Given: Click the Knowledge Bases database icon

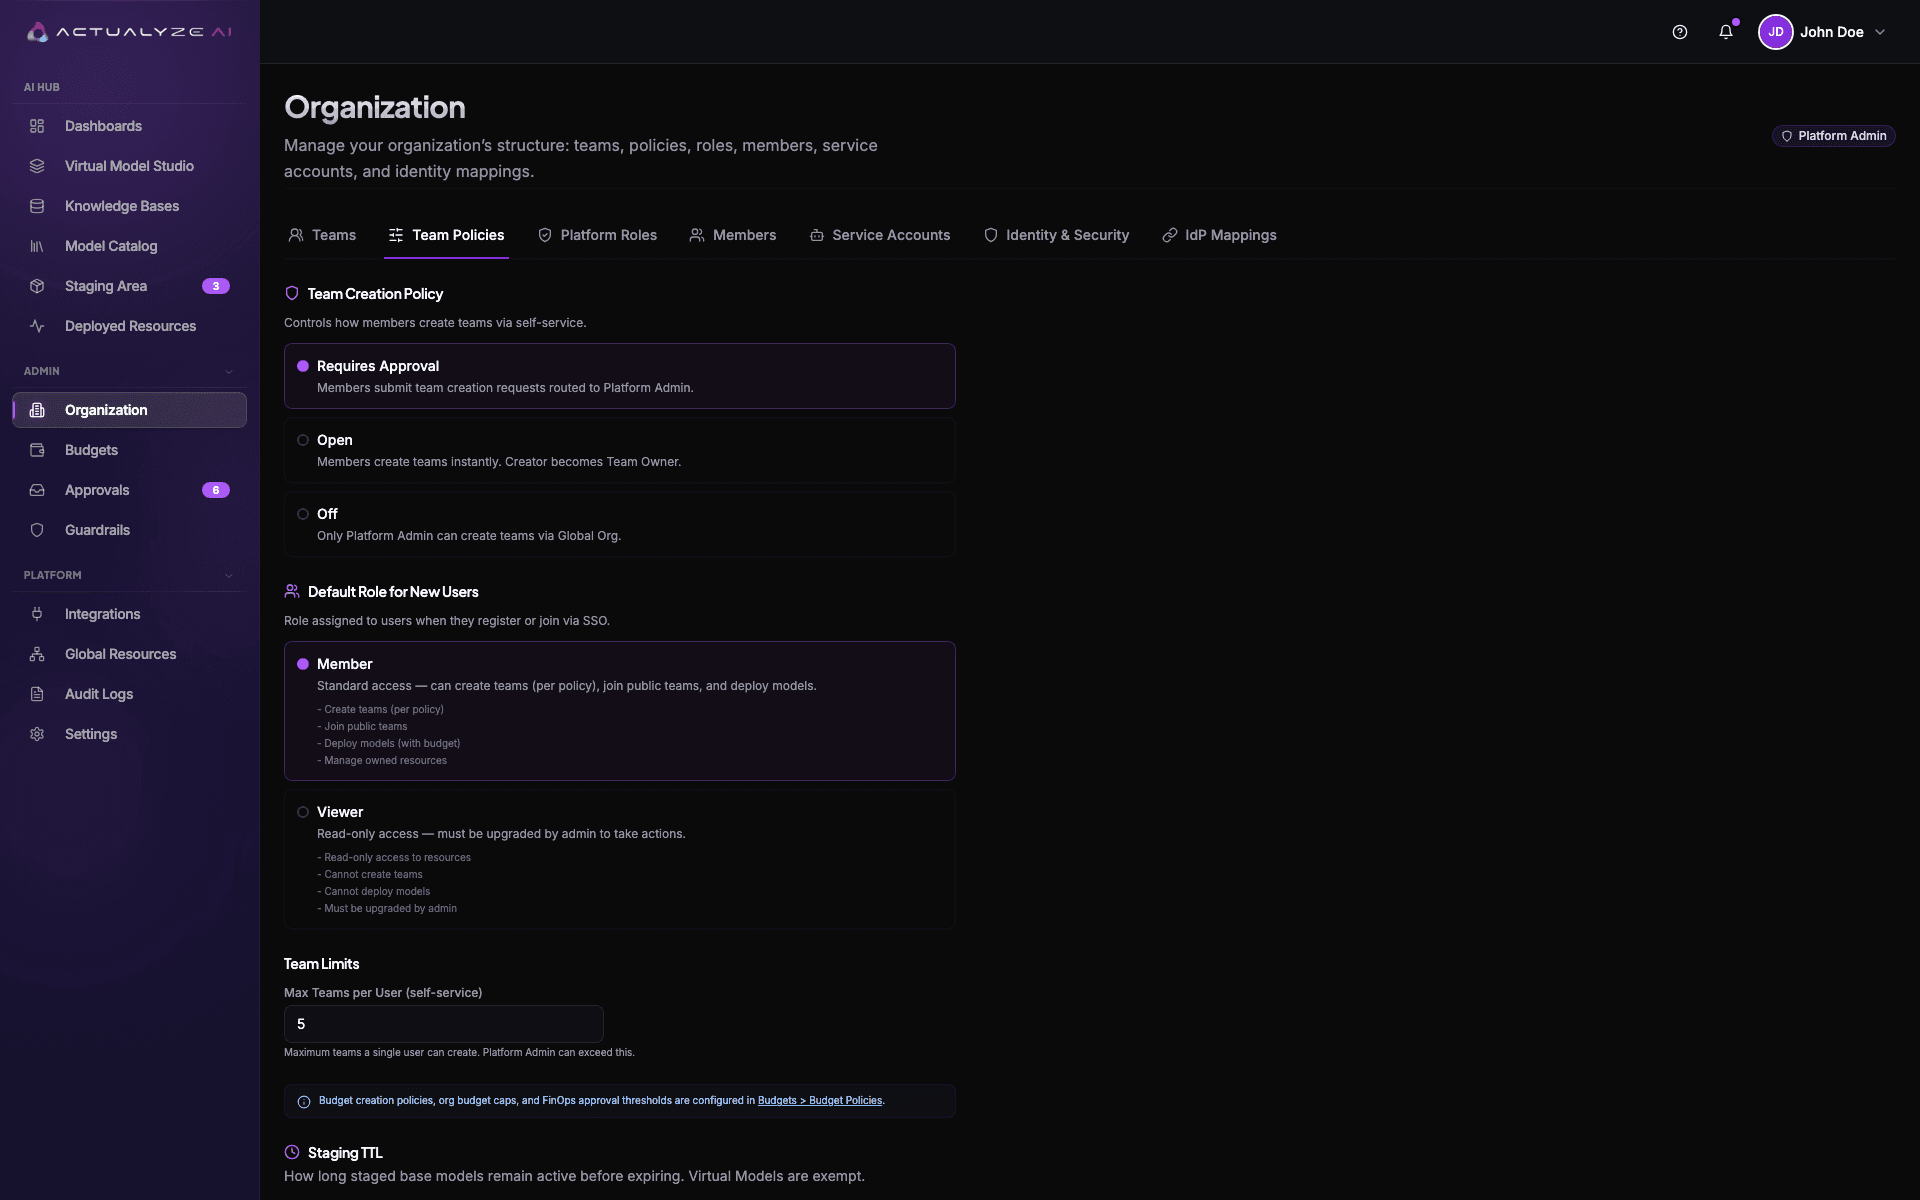Looking at the screenshot, I should point(37,206).
